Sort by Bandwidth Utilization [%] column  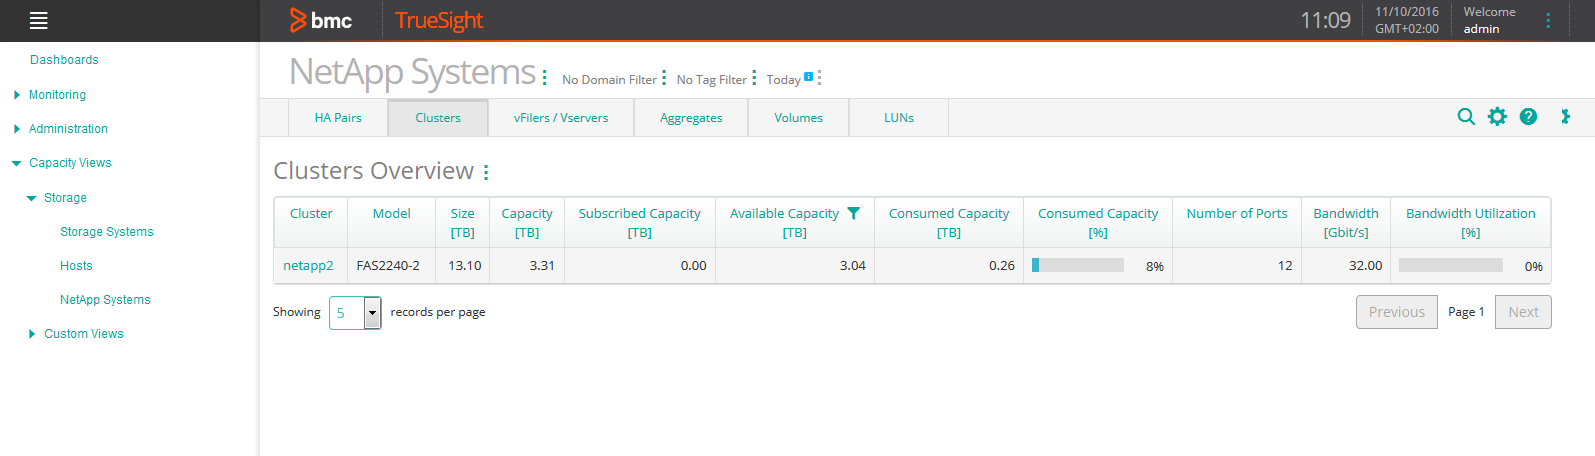click(x=1471, y=223)
